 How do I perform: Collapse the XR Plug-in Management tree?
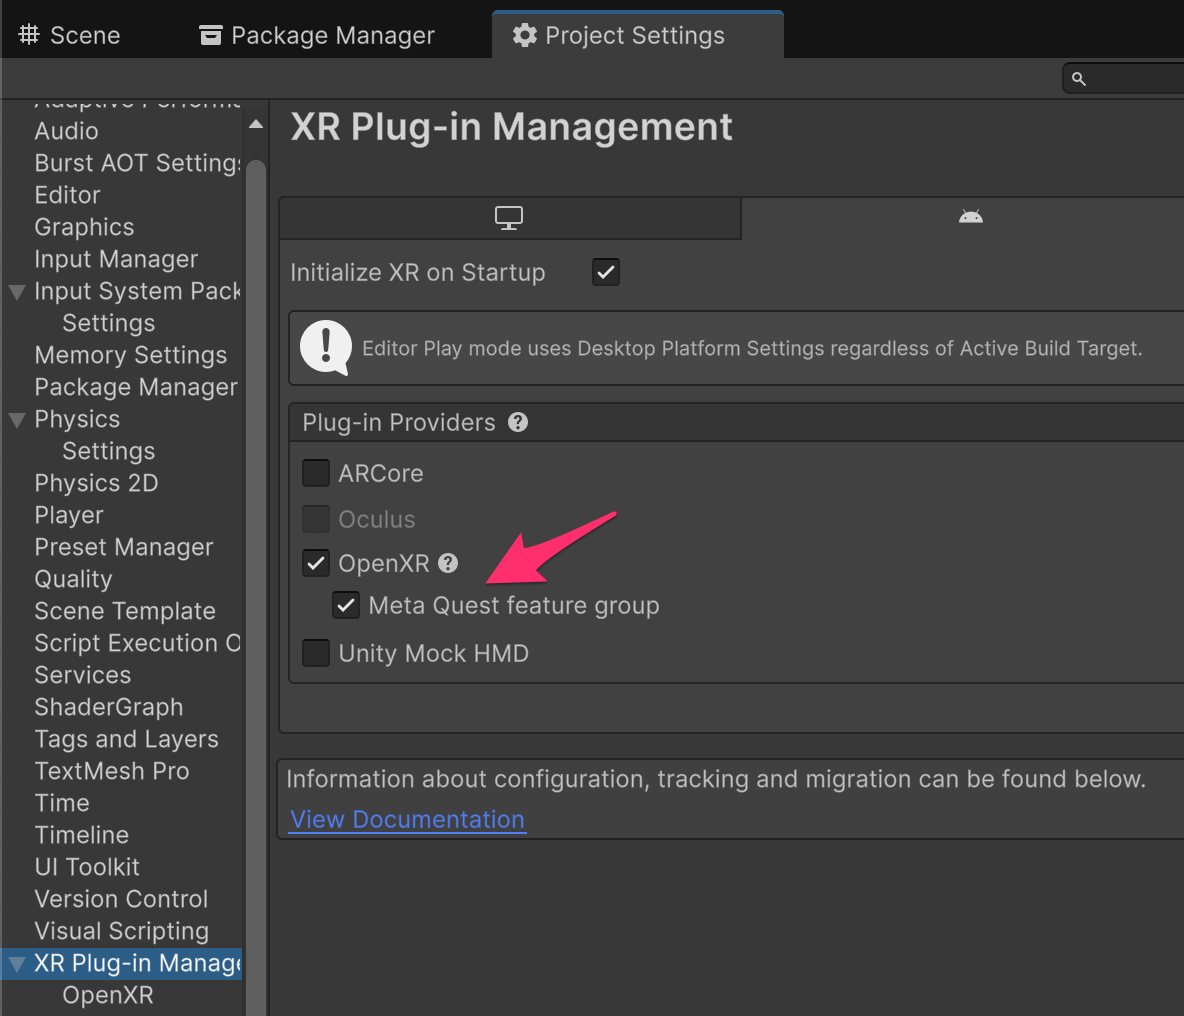coord(17,964)
